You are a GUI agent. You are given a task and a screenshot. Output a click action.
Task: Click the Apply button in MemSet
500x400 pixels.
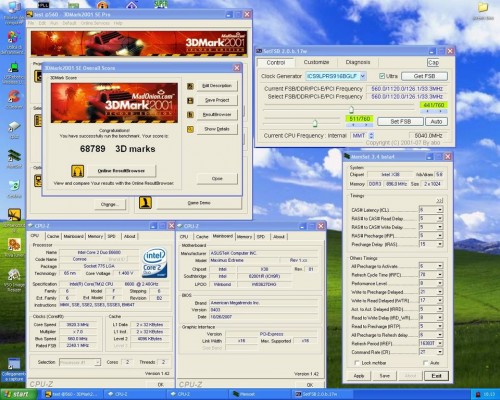click(359, 376)
